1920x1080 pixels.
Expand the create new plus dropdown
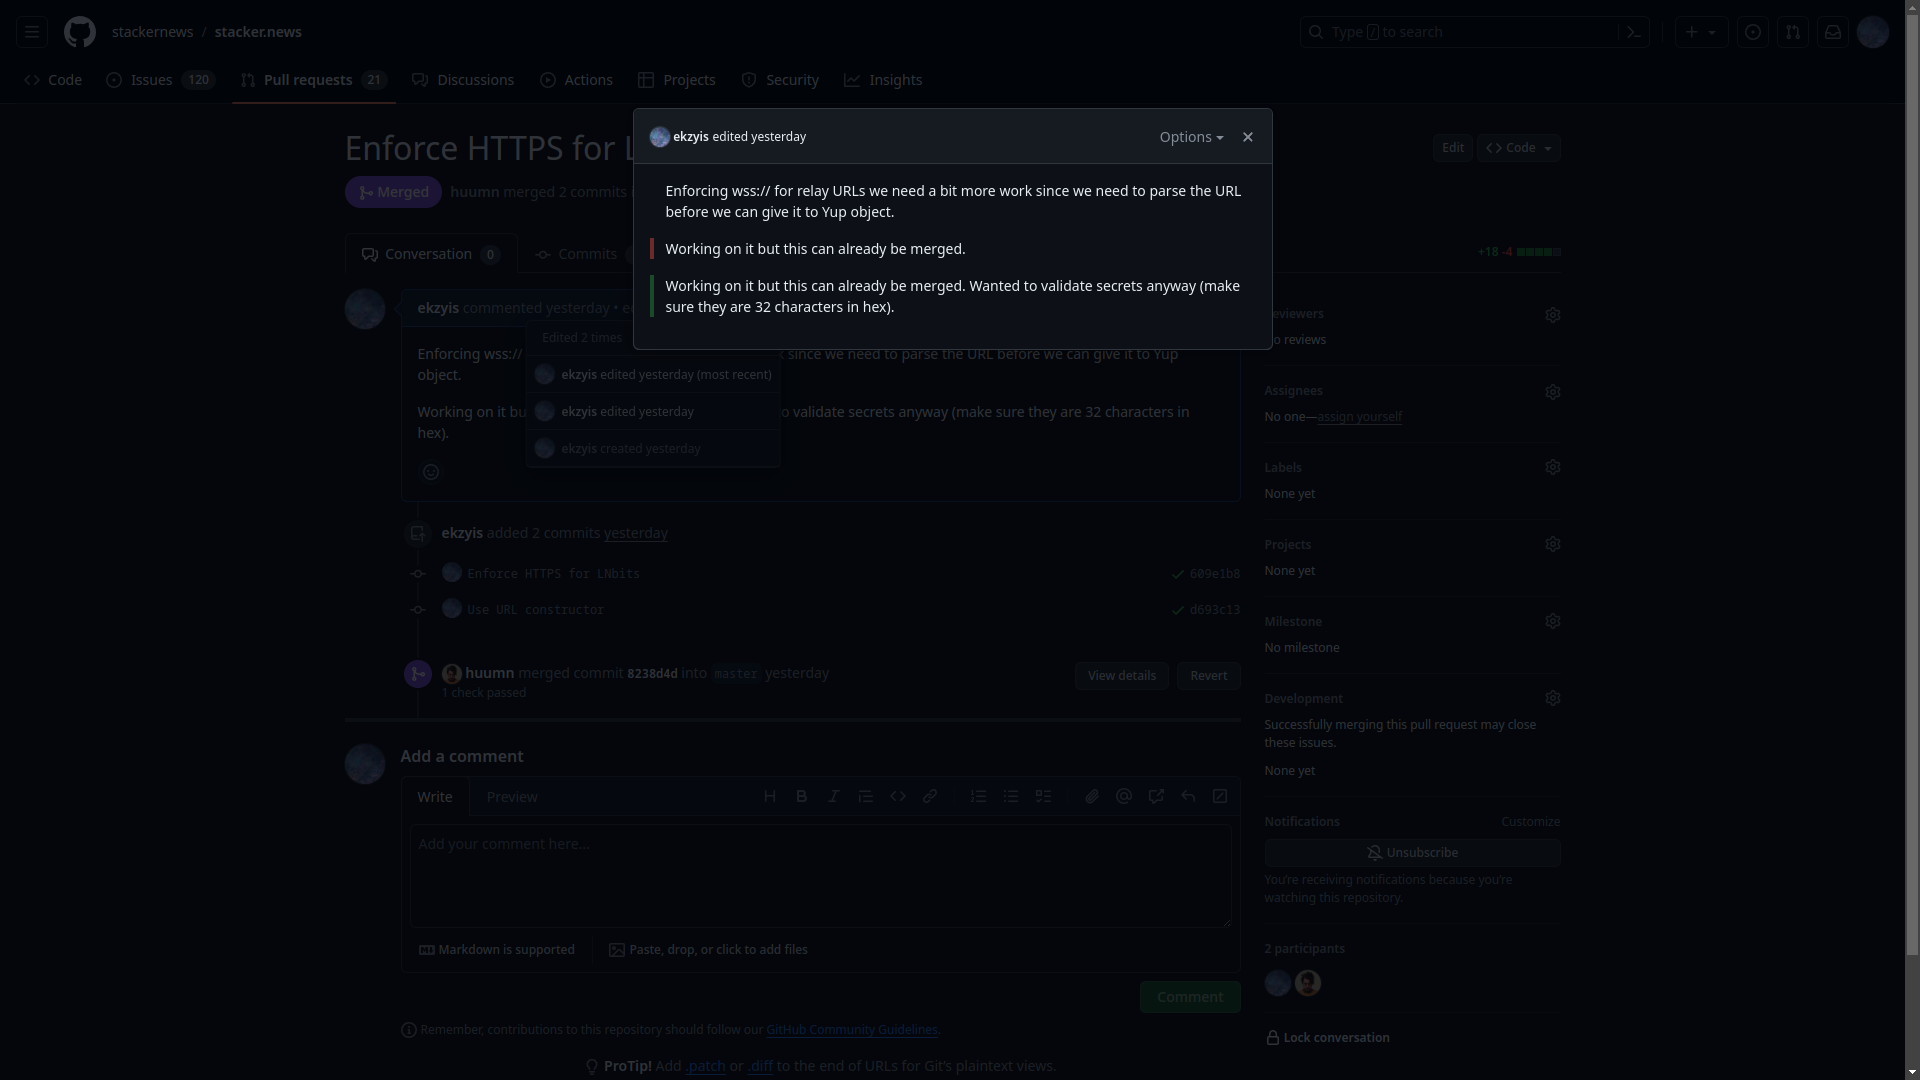(1700, 32)
